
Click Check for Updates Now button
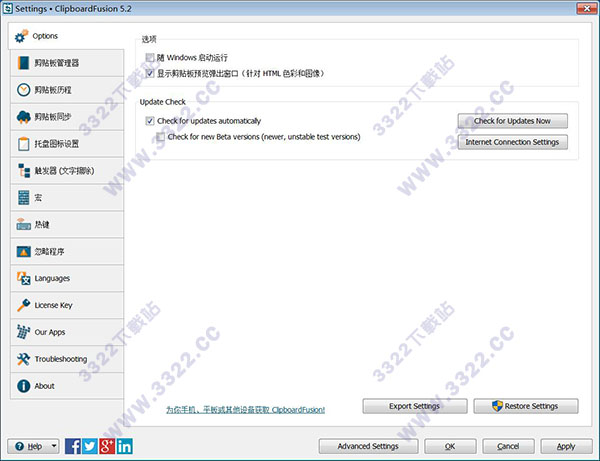(x=512, y=121)
